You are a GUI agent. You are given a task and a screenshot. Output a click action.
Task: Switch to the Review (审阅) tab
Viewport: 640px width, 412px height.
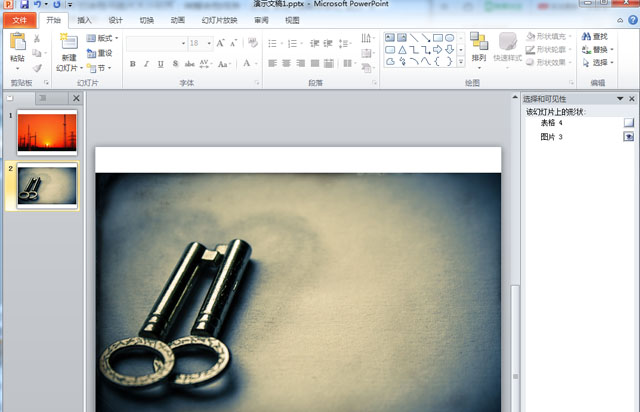click(261, 20)
